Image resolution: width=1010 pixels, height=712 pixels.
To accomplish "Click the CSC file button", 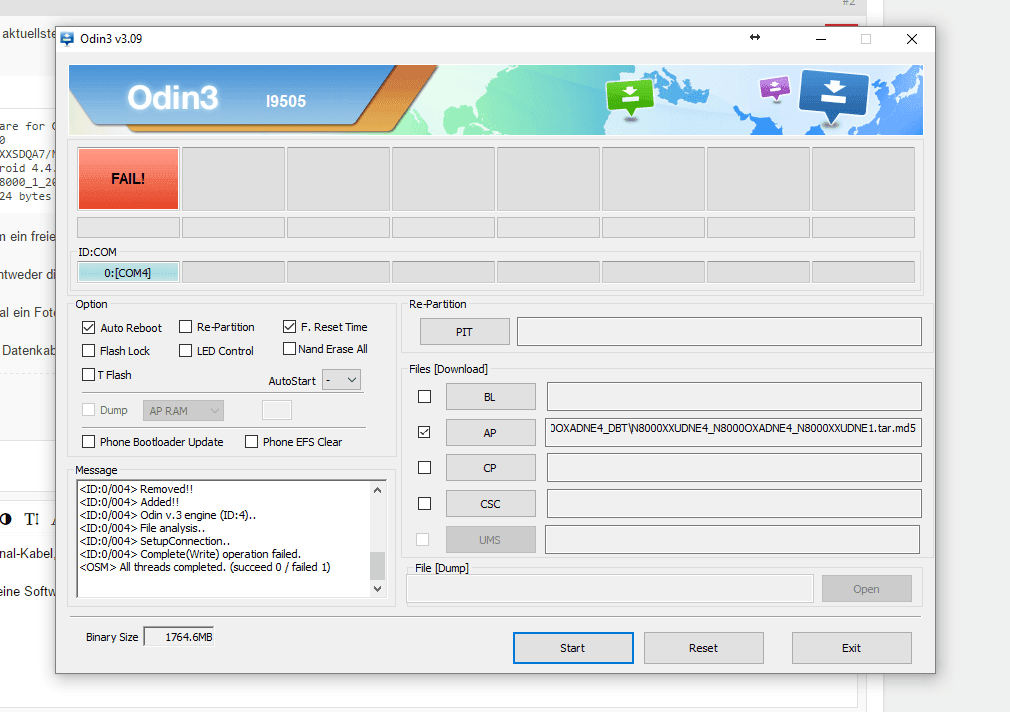I will pyautogui.click(x=490, y=504).
